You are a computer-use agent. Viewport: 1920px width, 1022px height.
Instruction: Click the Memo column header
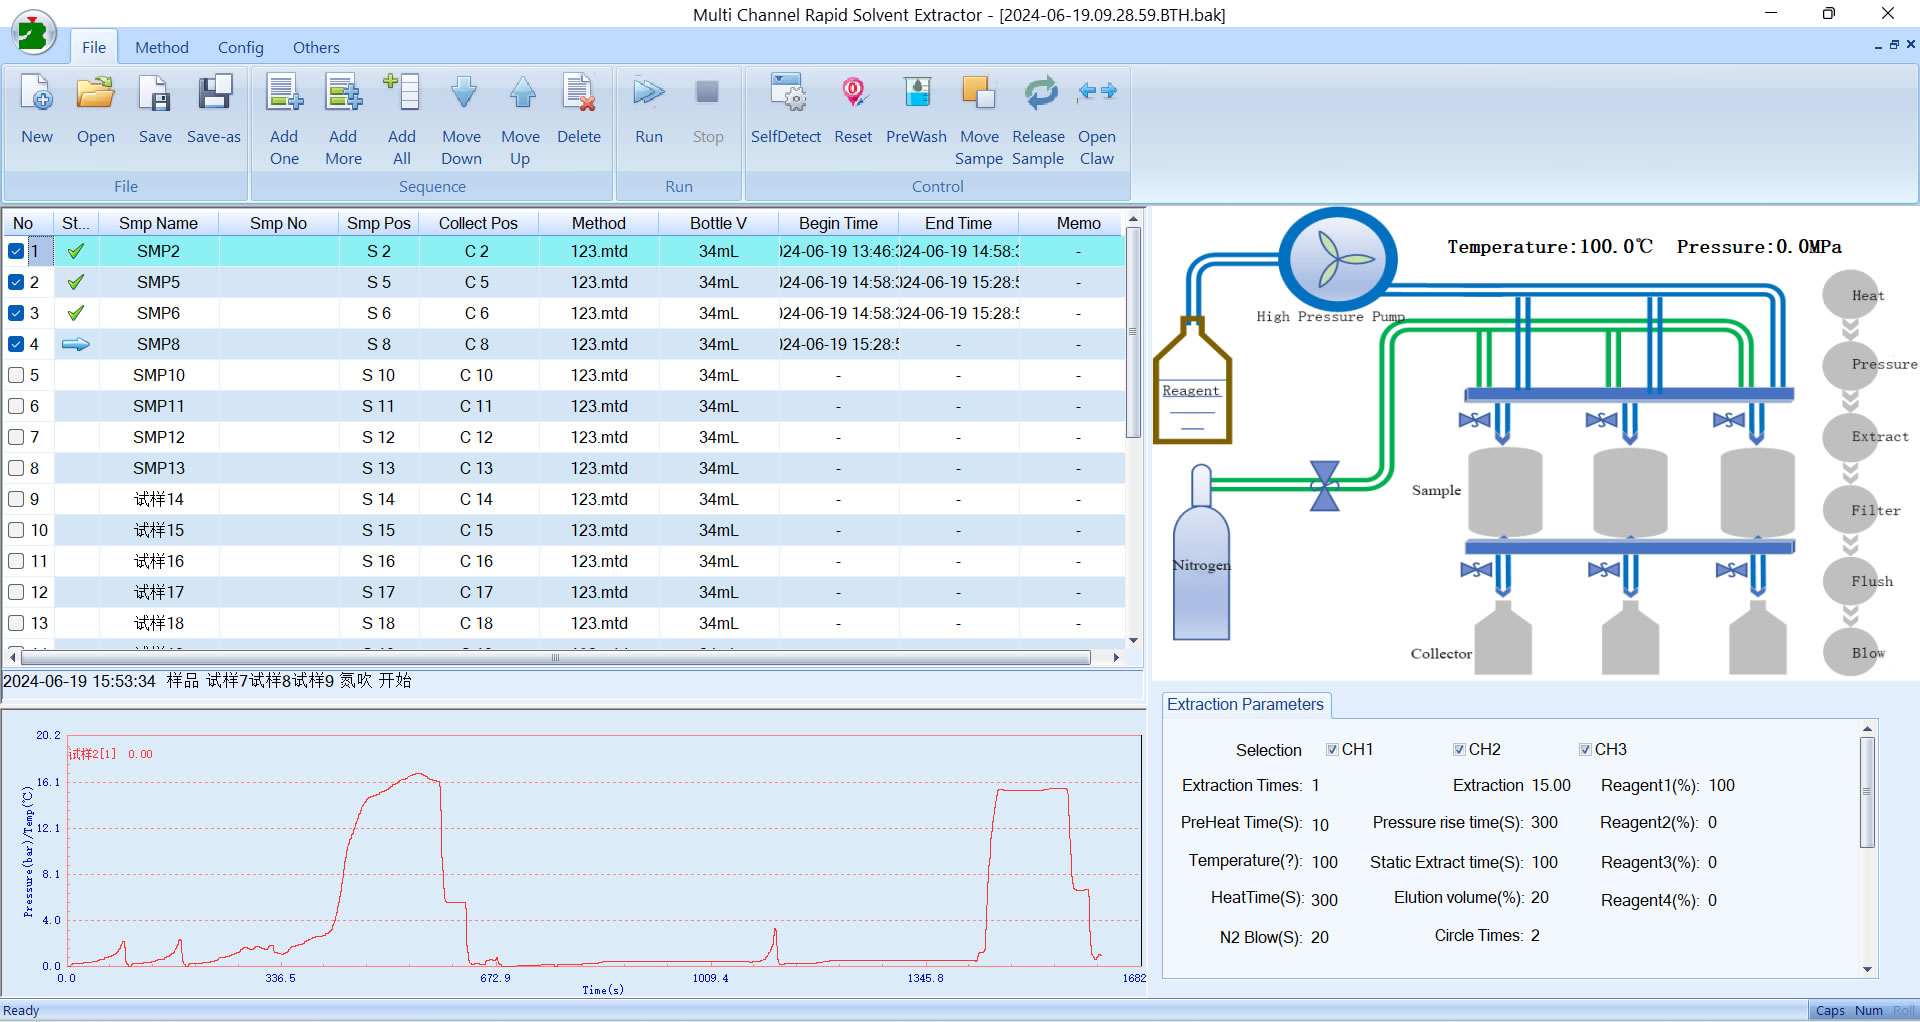pyautogui.click(x=1078, y=223)
